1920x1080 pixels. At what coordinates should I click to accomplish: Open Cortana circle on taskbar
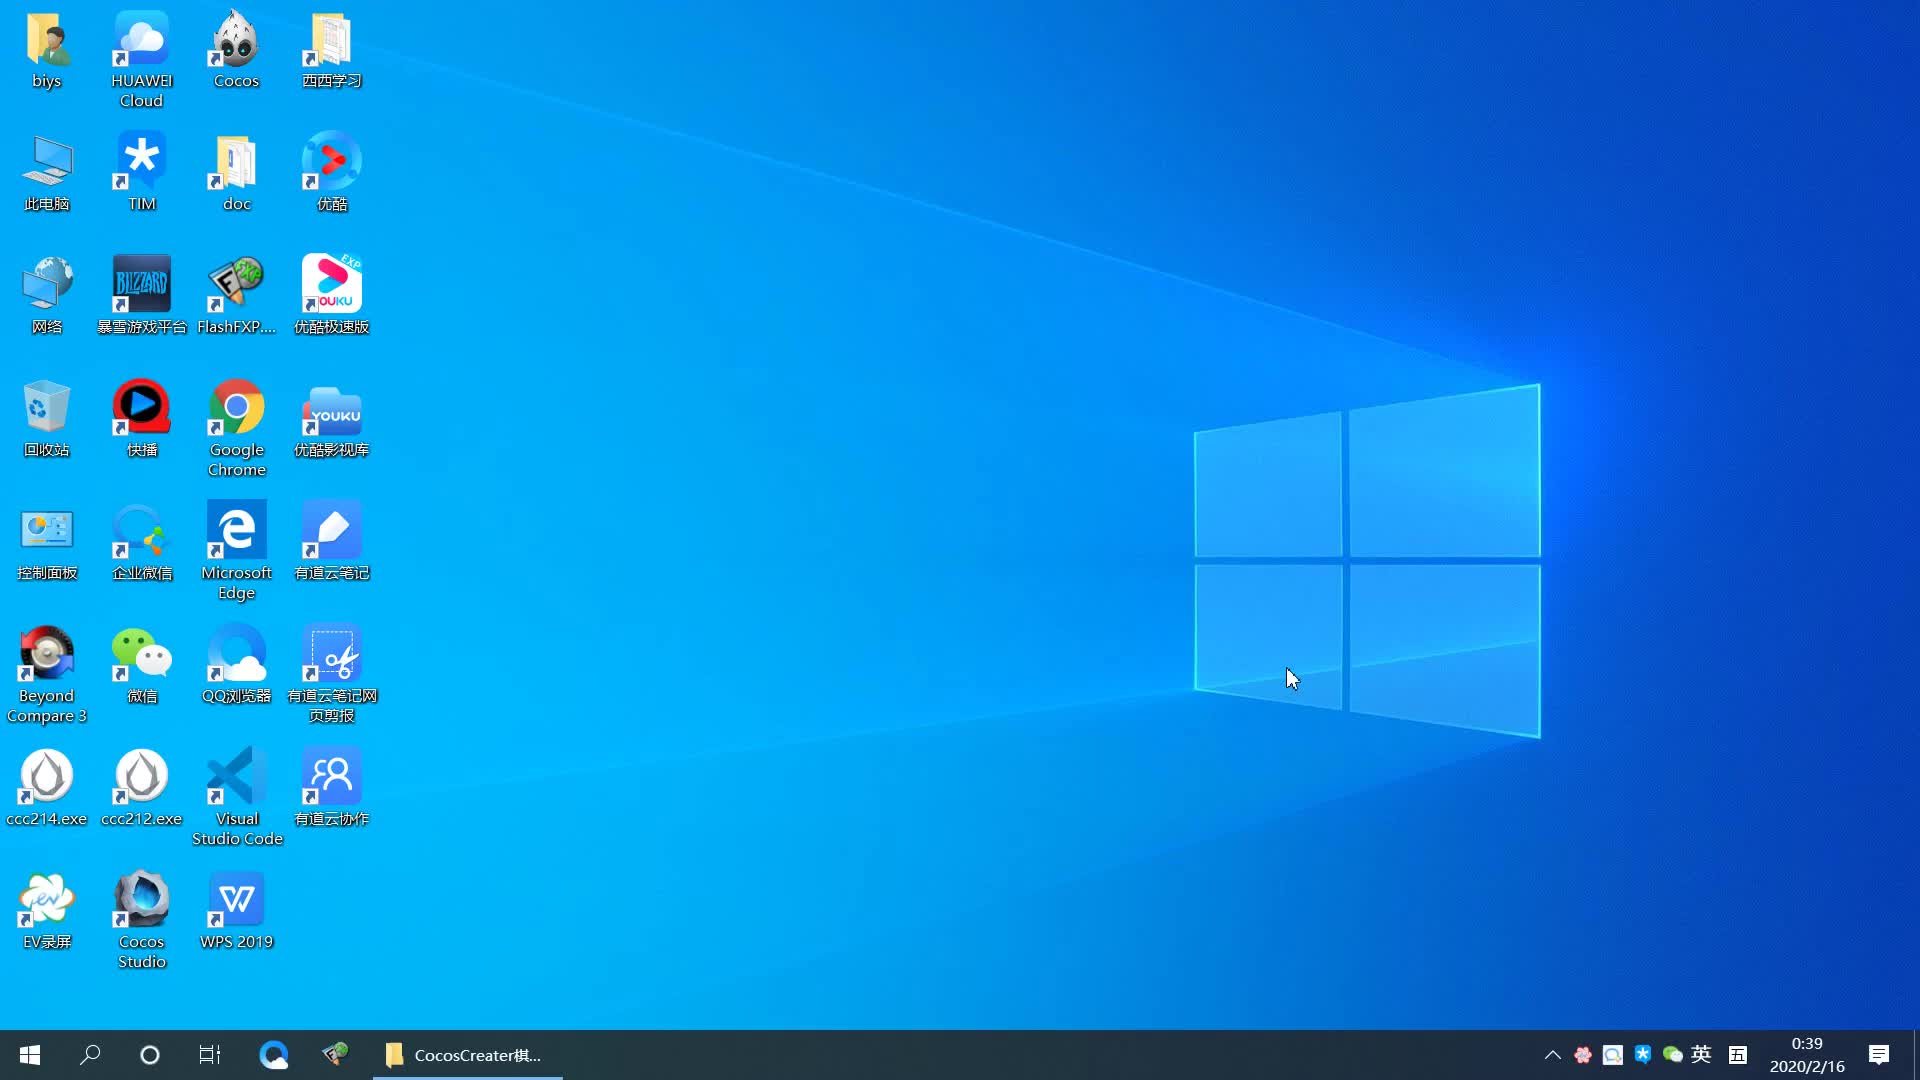pyautogui.click(x=150, y=1055)
